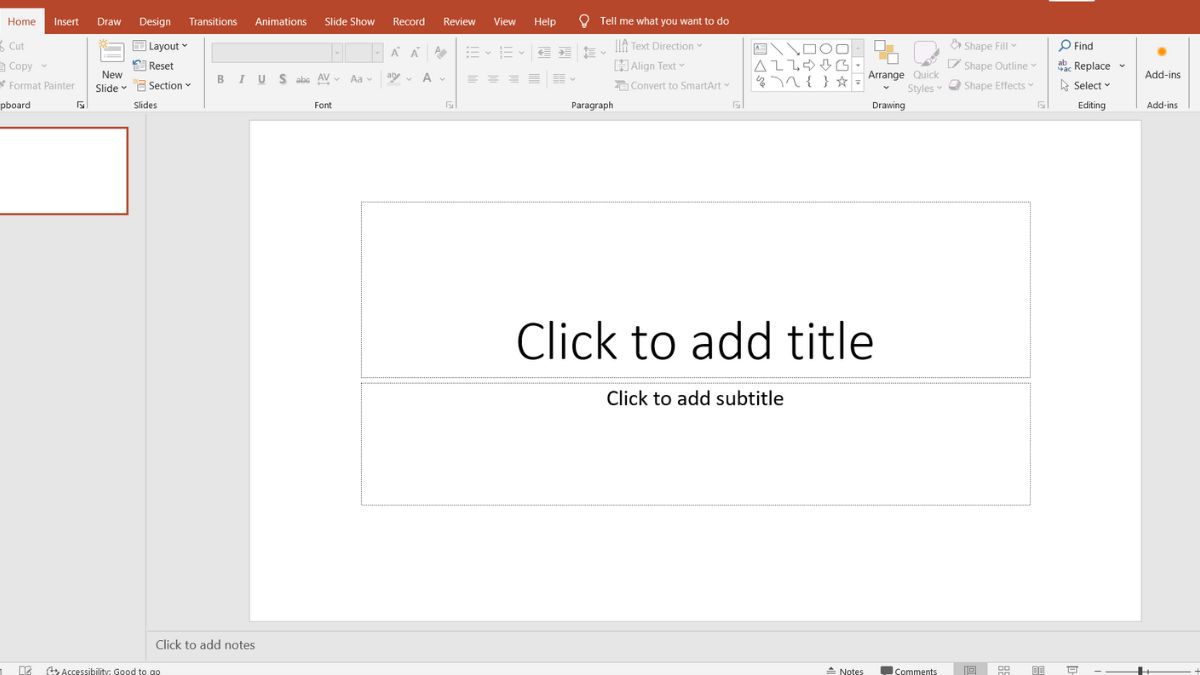This screenshot has width=1200, height=675.
Task: Open the Arrange dropdown
Action: pos(886,66)
